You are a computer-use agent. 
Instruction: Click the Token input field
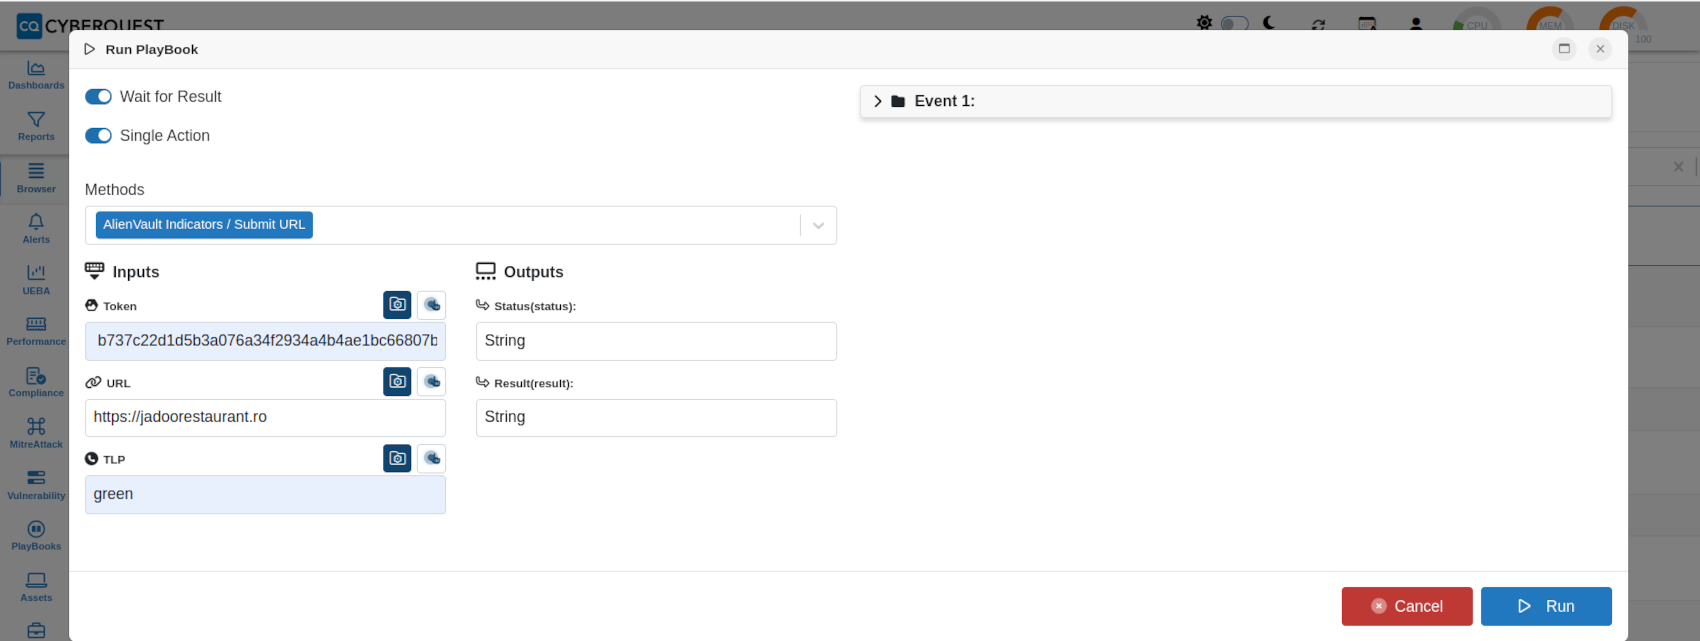pos(265,341)
